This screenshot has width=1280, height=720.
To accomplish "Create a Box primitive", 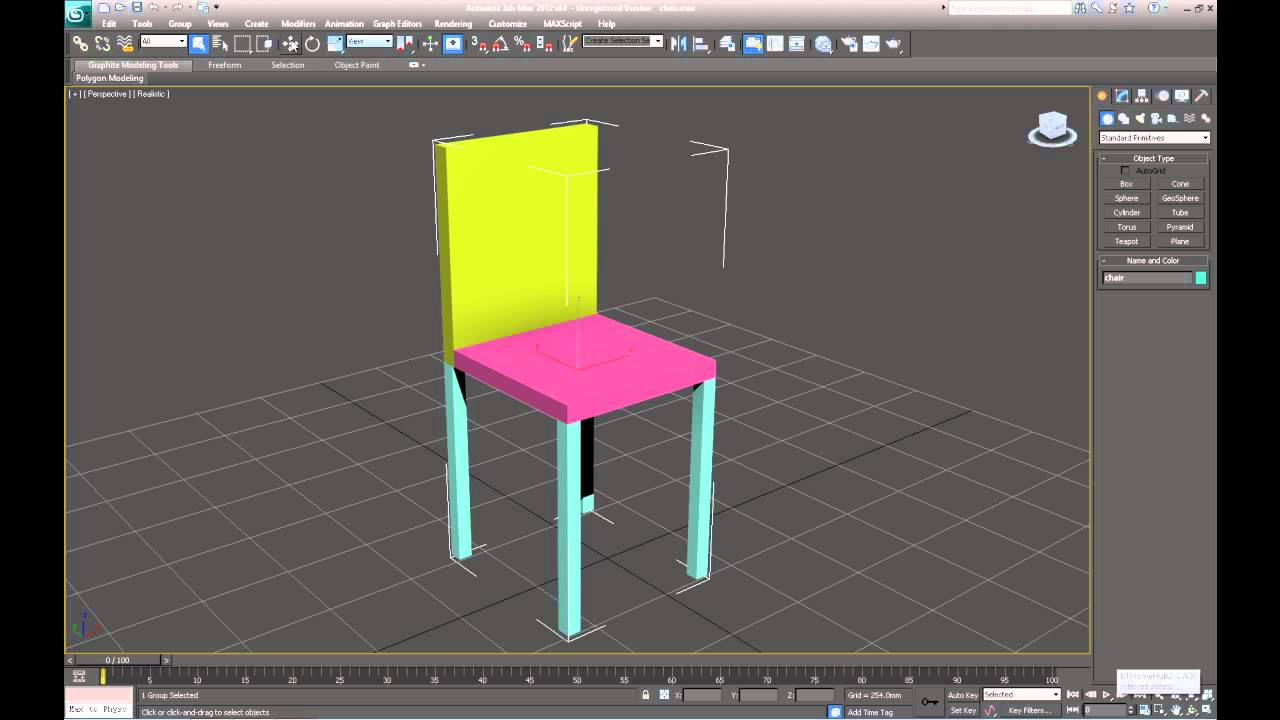I will click(1127, 184).
